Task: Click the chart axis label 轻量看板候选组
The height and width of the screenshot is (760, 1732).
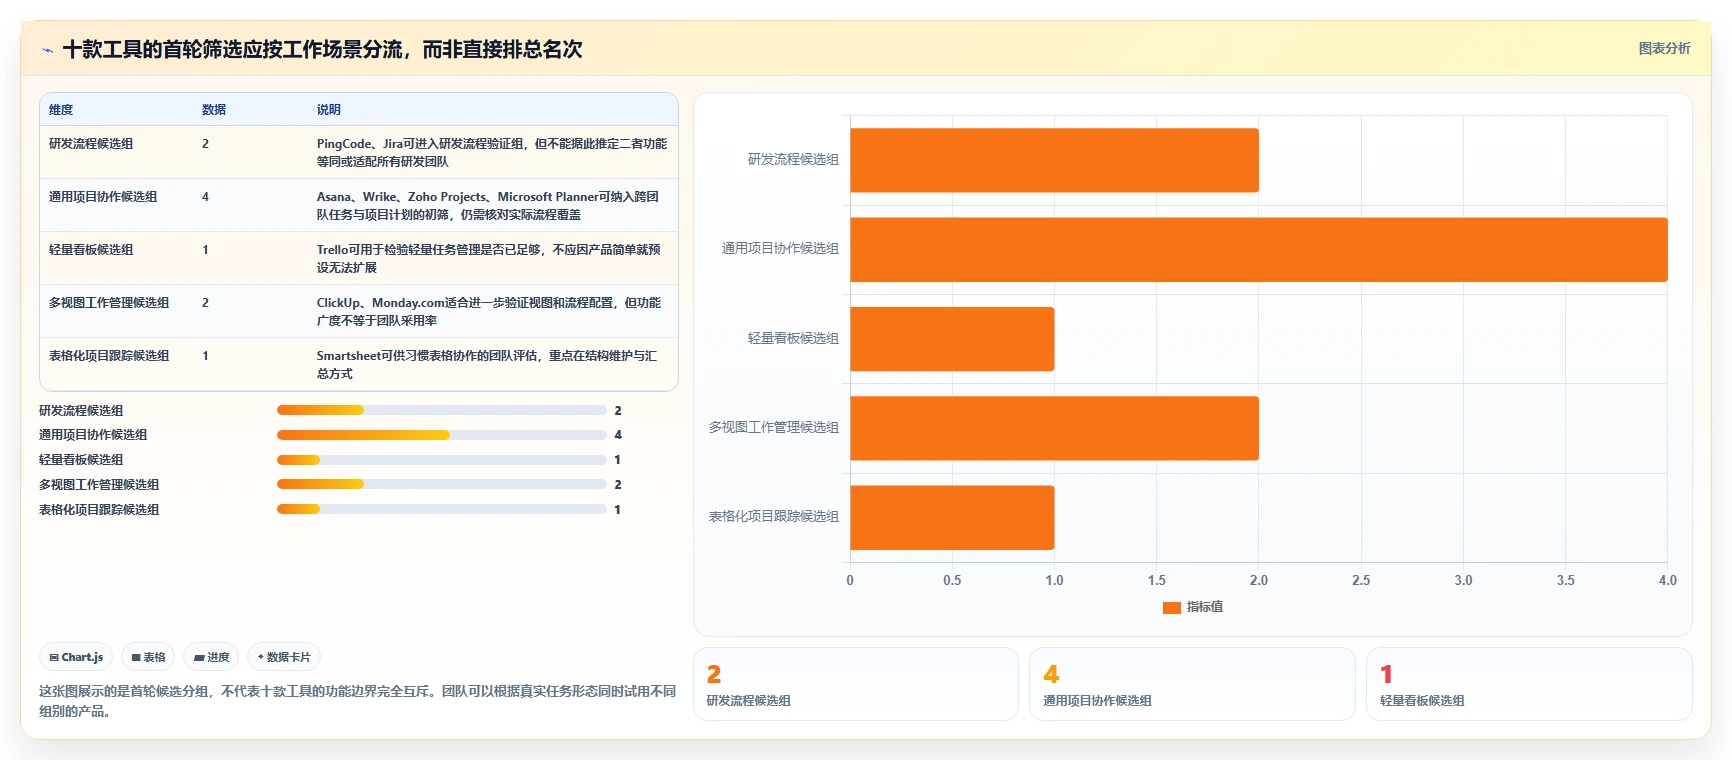Action: click(x=793, y=338)
